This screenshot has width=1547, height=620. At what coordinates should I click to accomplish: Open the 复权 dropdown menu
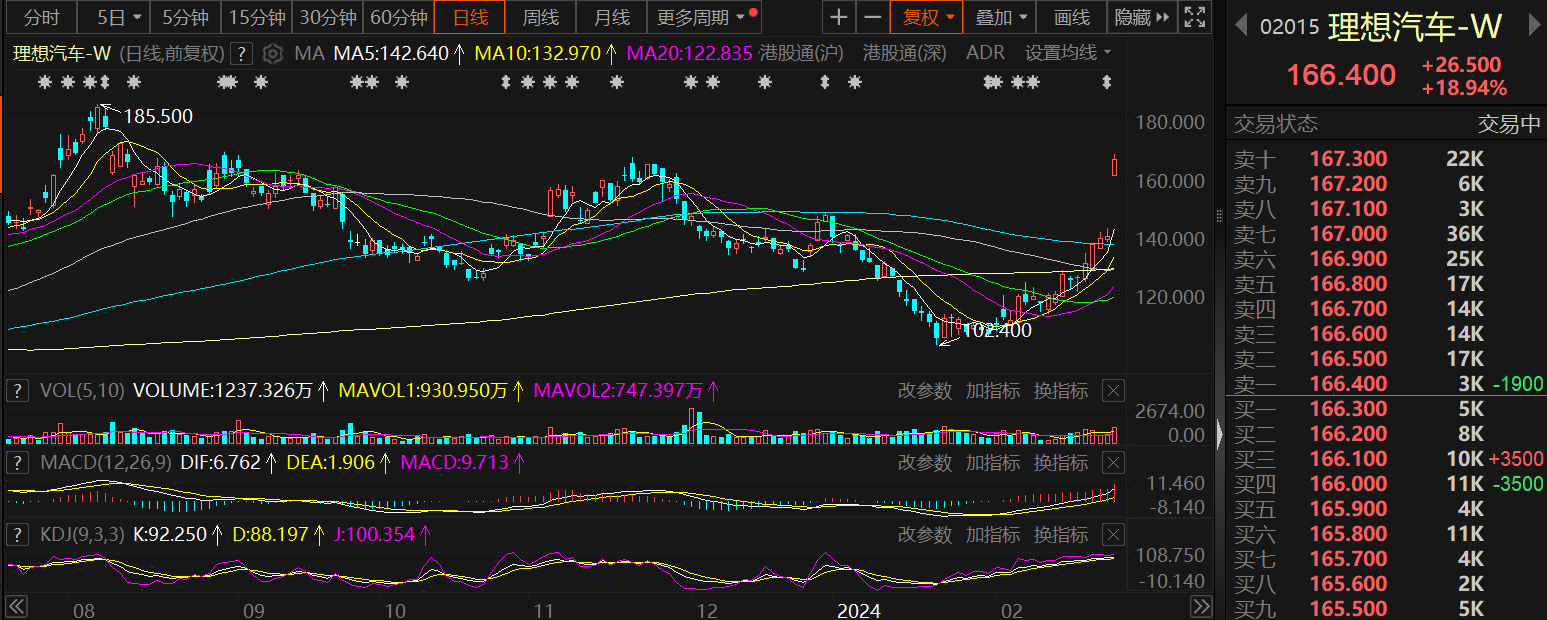929,17
